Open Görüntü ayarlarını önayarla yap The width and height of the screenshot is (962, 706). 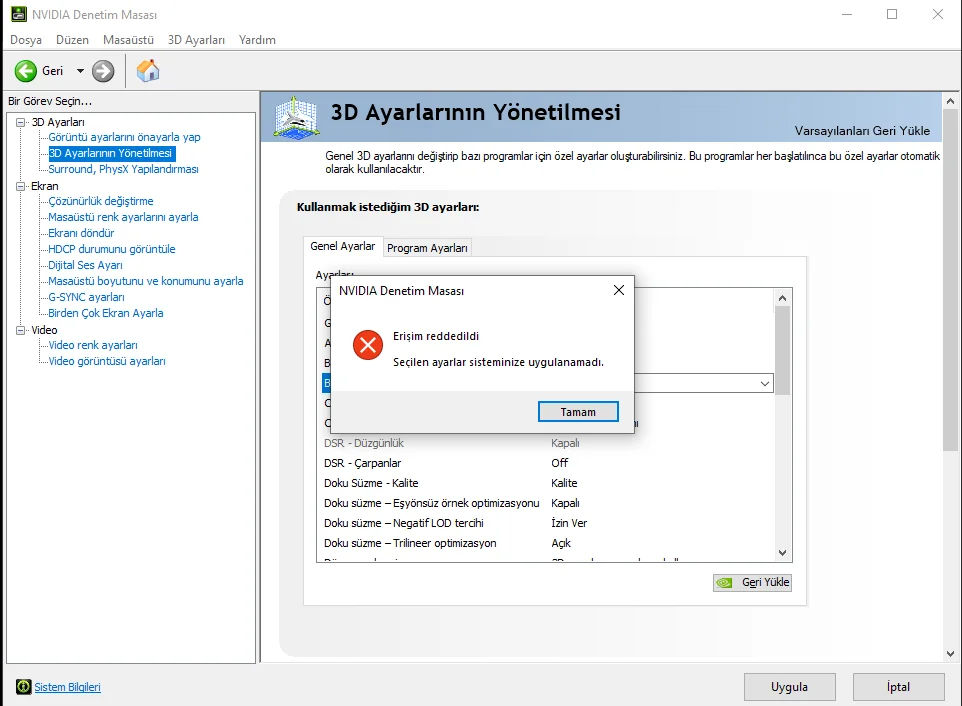[x=125, y=137]
